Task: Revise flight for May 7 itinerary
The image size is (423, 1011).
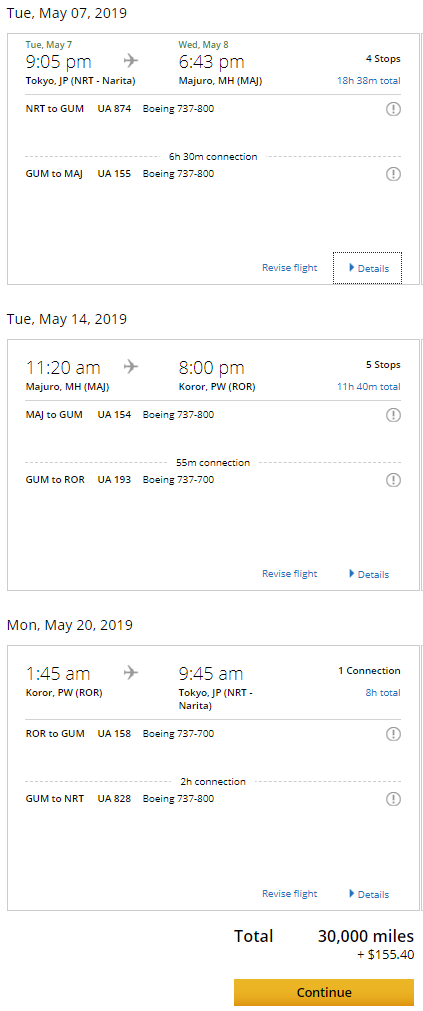Action: 290,268
